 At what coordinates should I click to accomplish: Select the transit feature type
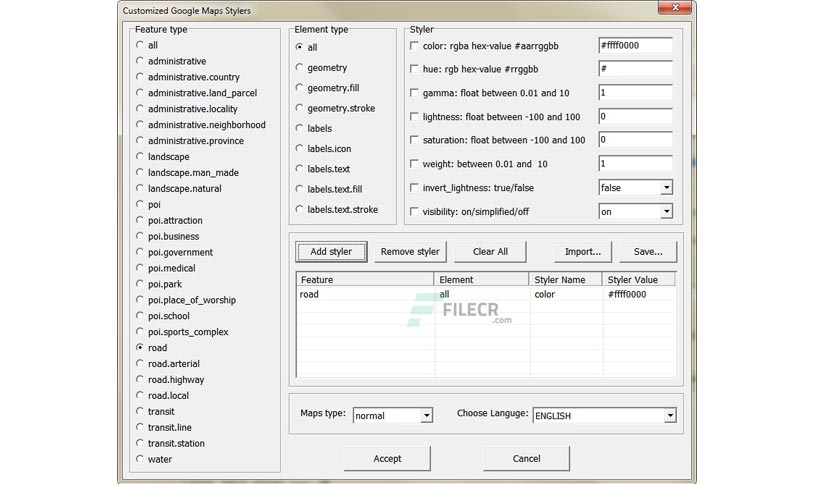click(140, 411)
